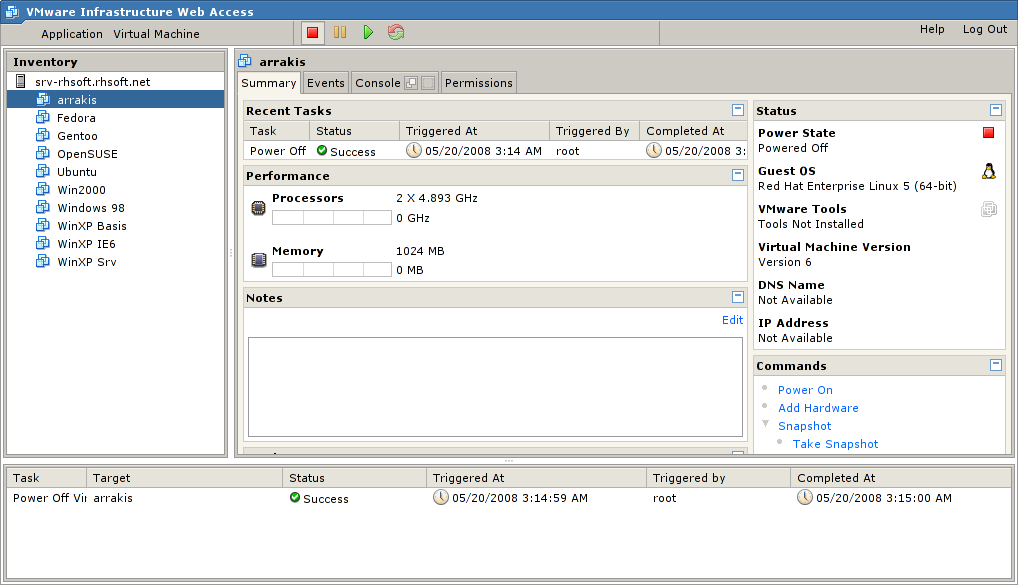This screenshot has width=1018, height=585.
Task: Click the VM icon beside Ubuntu
Action: [x=43, y=171]
